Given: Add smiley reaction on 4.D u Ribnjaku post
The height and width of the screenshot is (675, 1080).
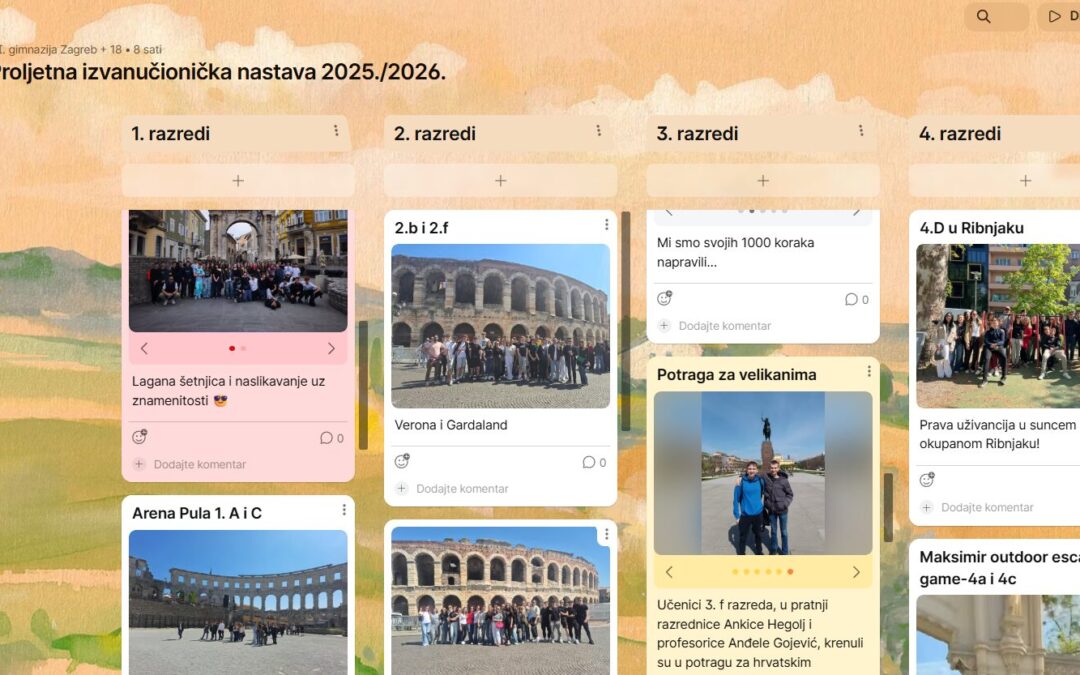Looking at the screenshot, I should coord(925,481).
